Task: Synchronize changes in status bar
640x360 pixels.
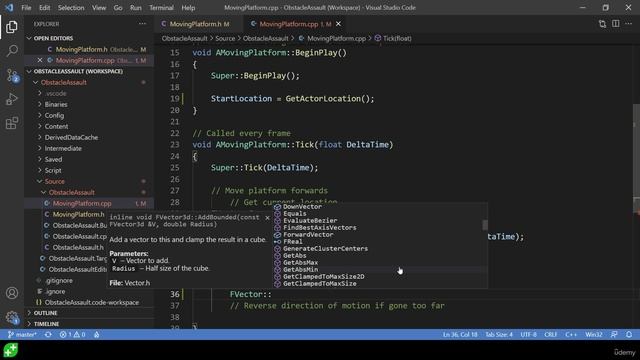Action: click(48, 334)
